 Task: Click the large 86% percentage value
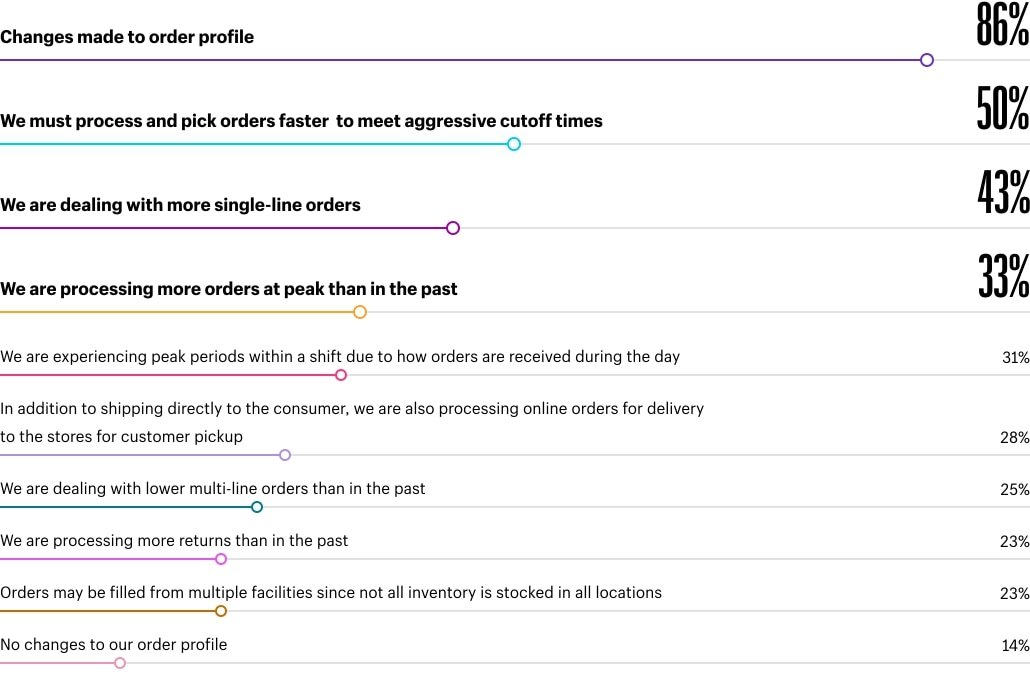[1002, 24]
